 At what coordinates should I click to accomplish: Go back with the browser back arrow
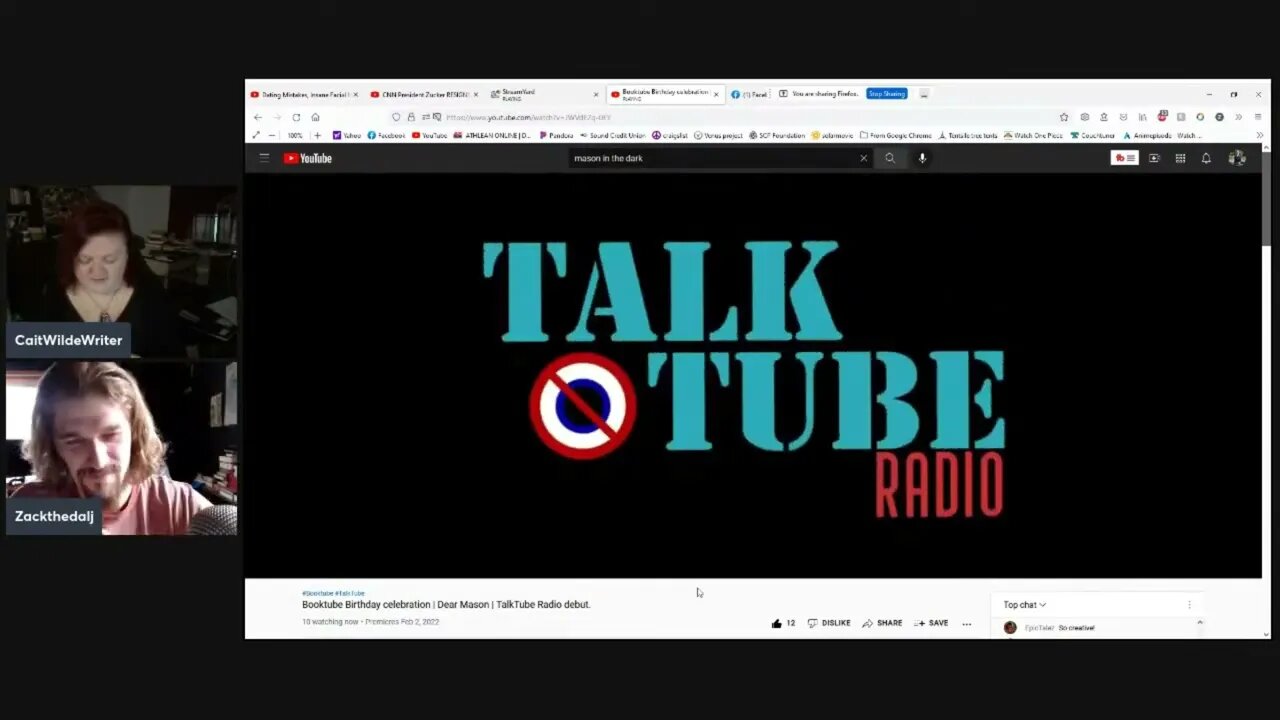pos(257,117)
